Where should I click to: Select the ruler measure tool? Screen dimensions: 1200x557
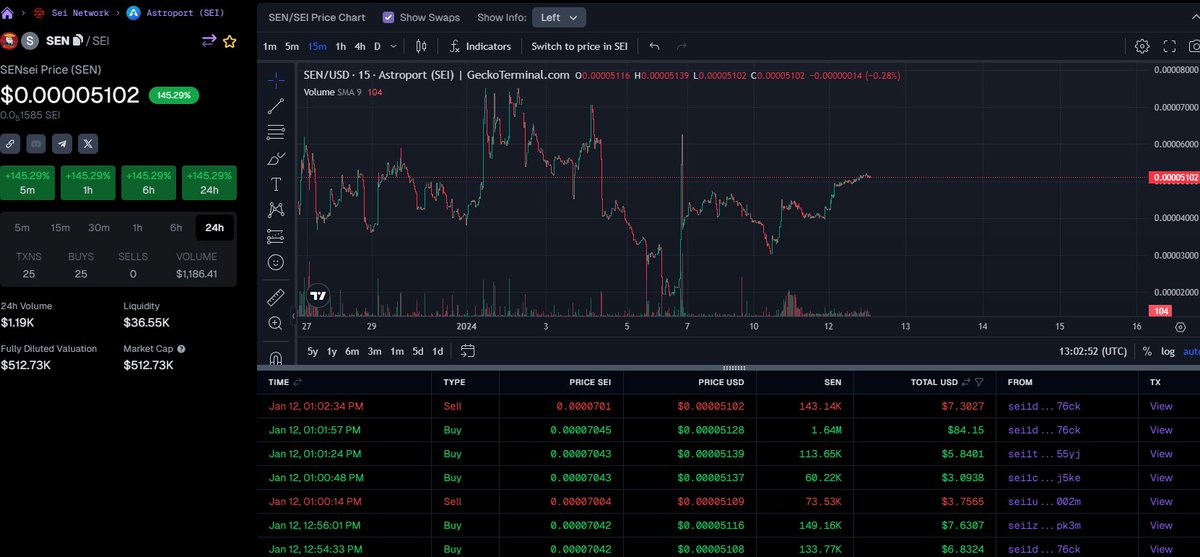[x=276, y=297]
